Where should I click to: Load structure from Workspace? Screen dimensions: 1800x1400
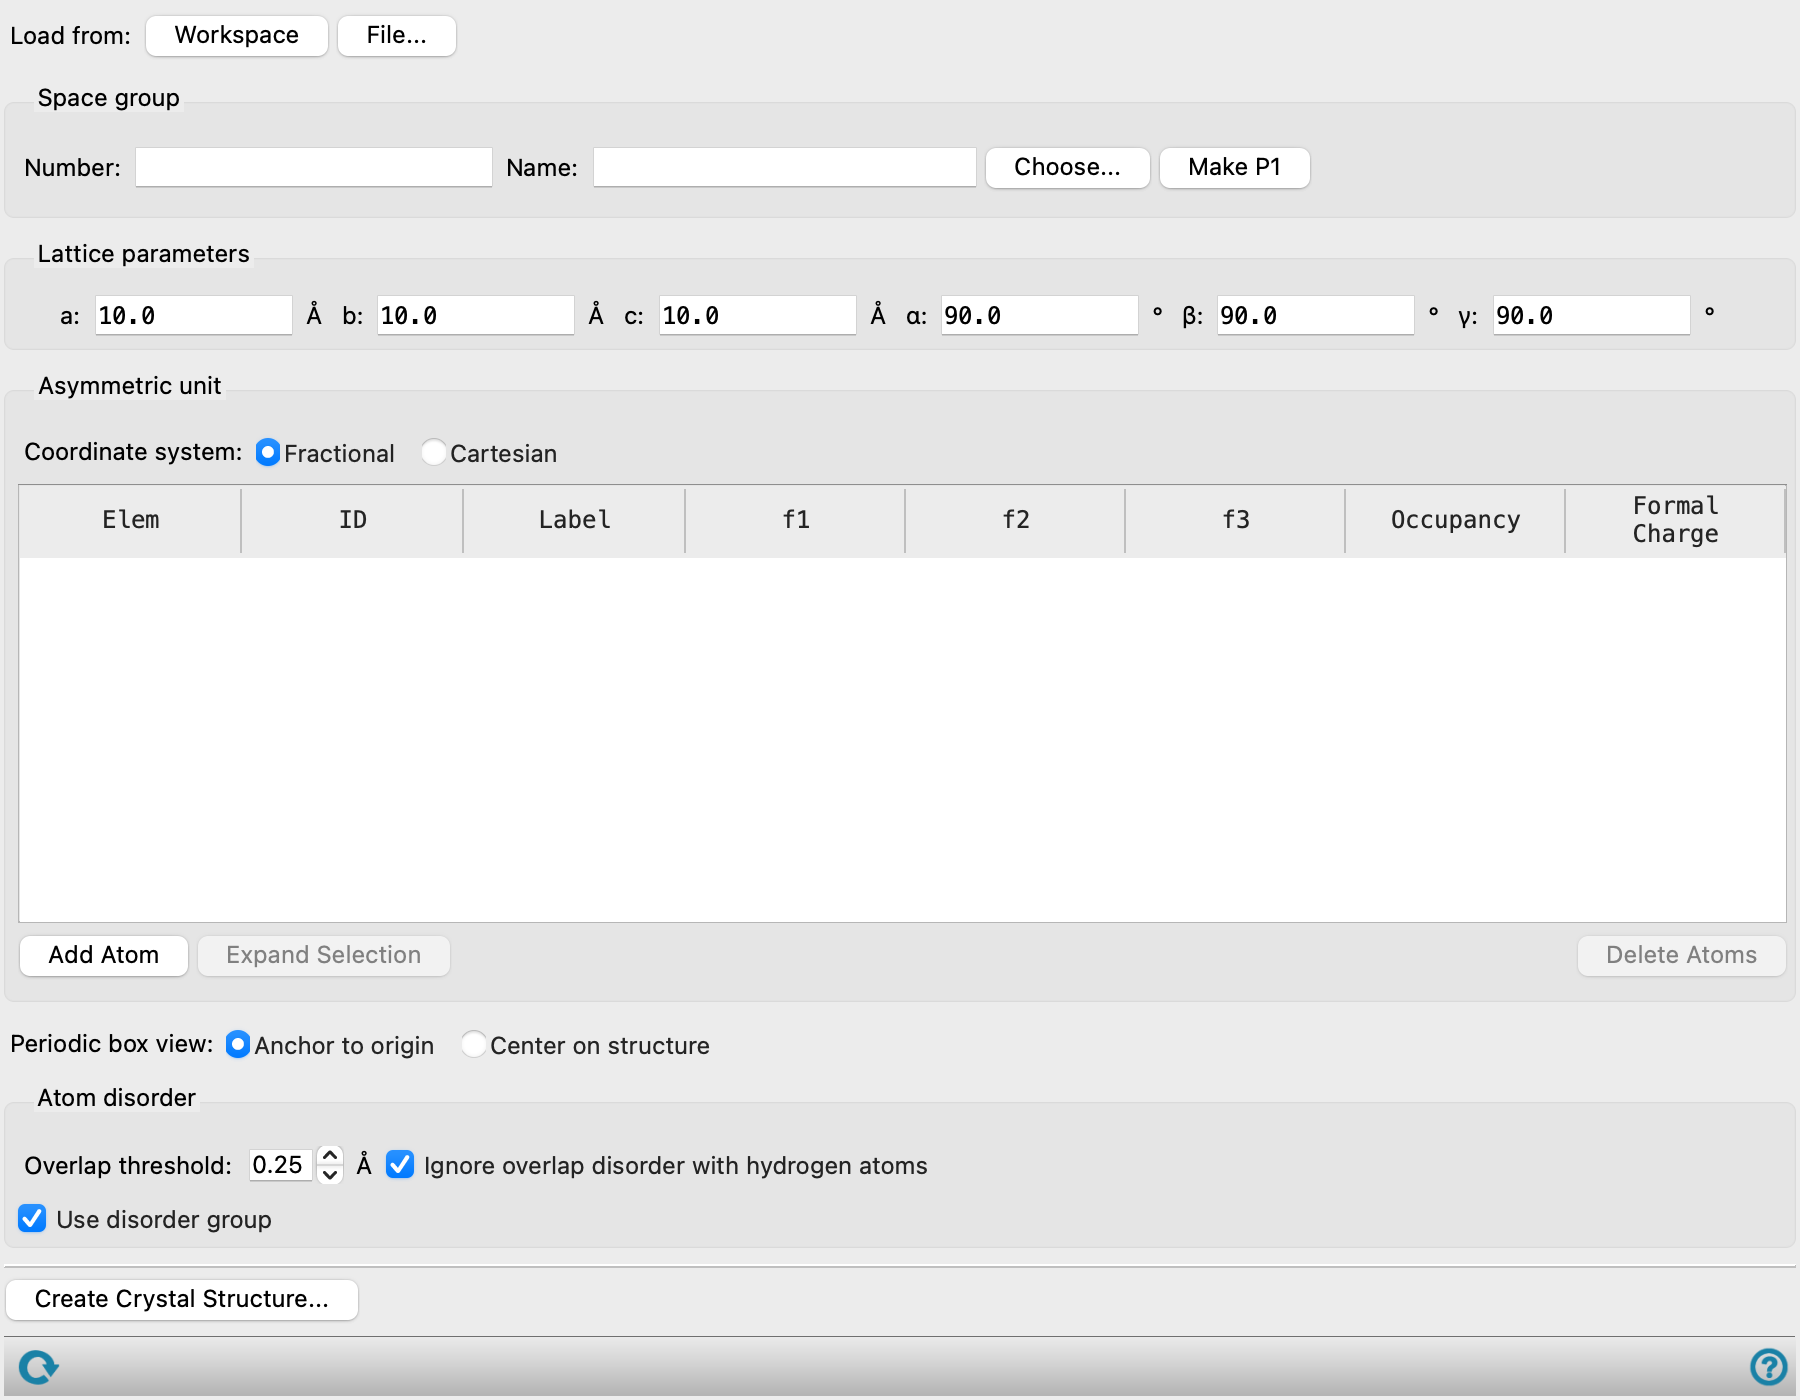(237, 36)
